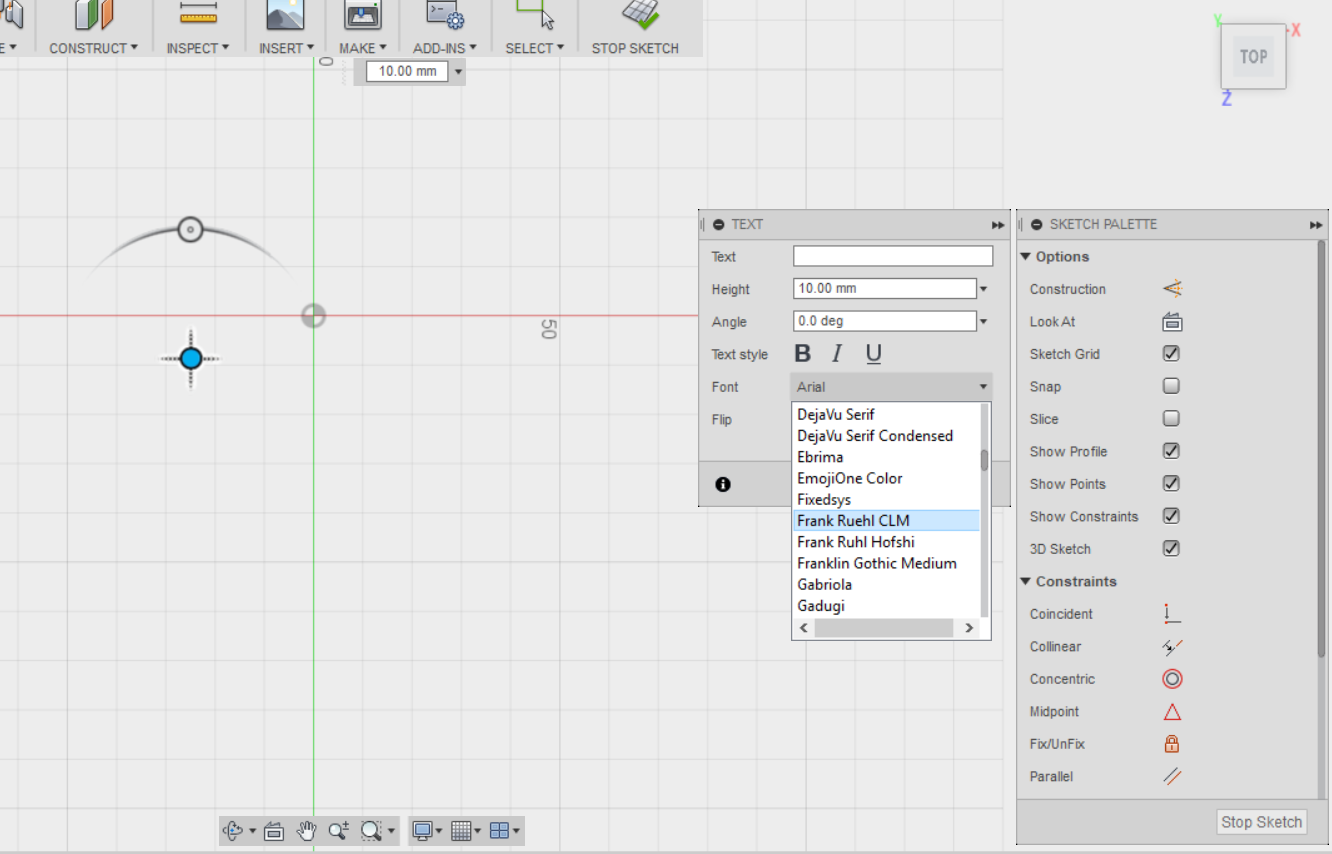Open the Font dropdown showing Arial

click(x=891, y=387)
